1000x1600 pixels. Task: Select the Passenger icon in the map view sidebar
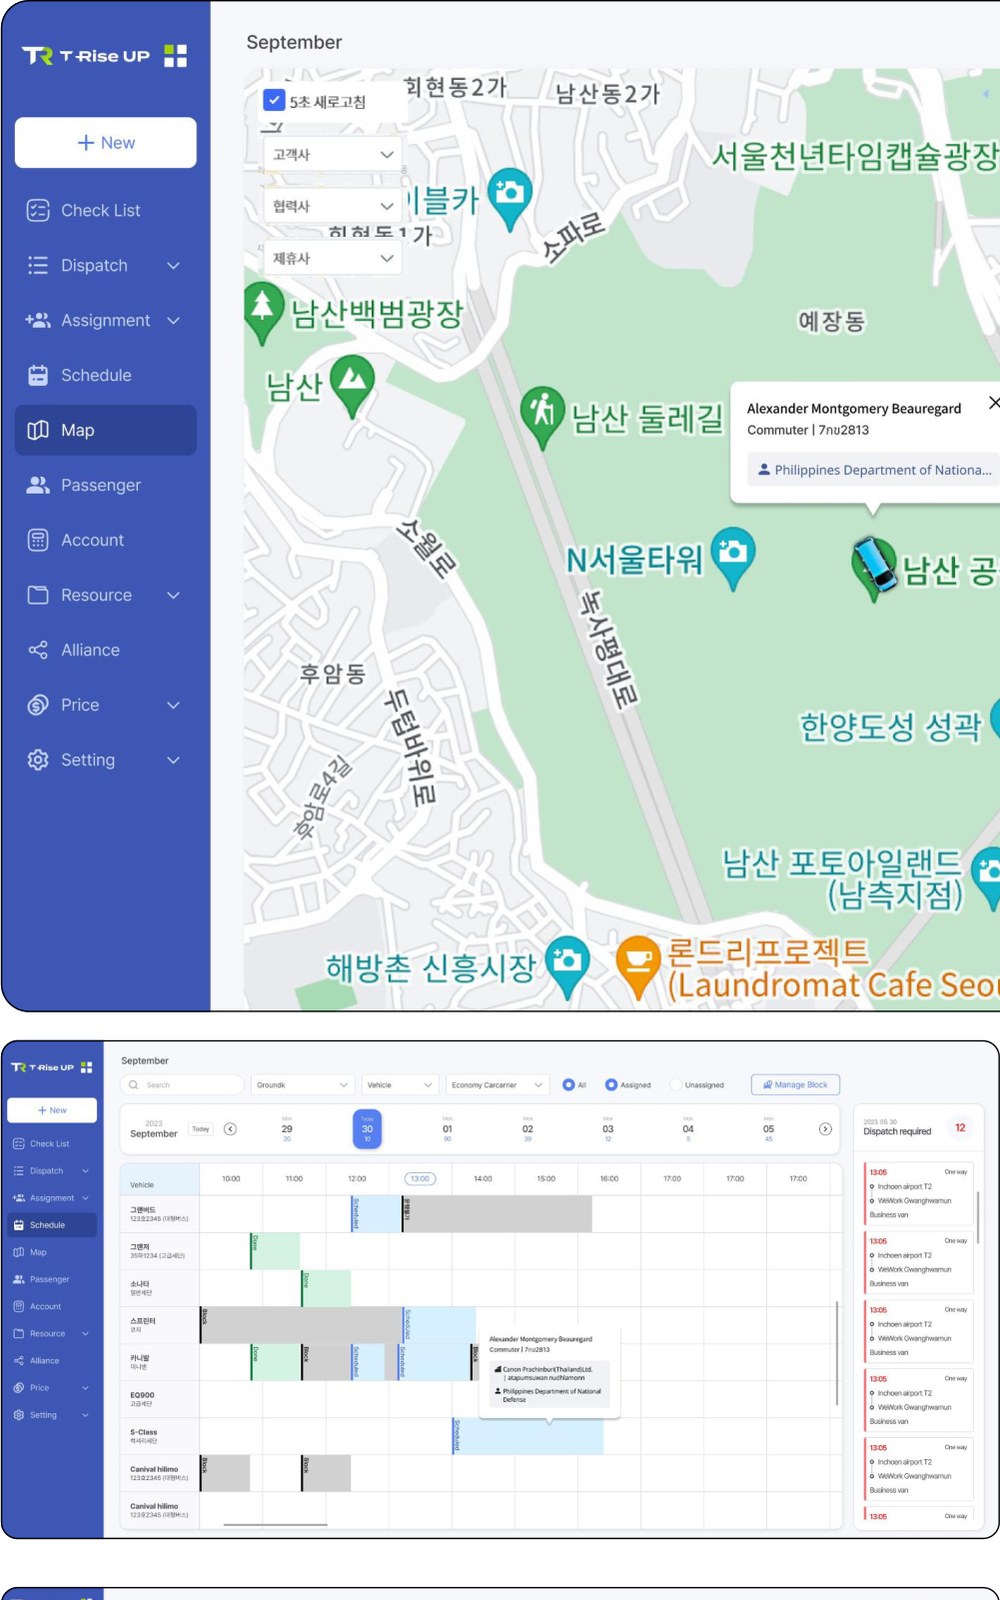coord(38,485)
